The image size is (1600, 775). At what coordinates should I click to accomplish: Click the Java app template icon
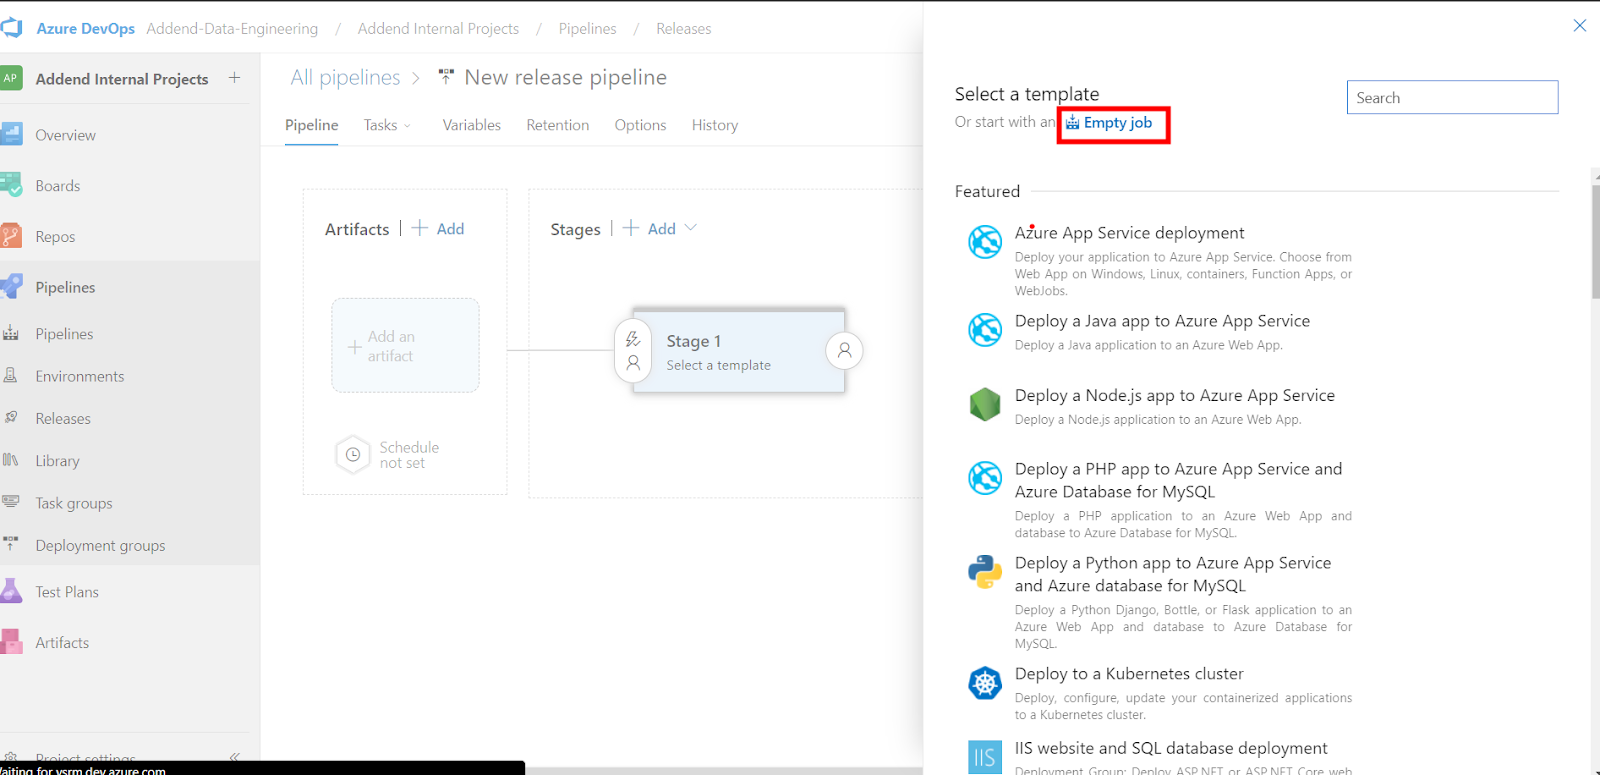pos(985,330)
